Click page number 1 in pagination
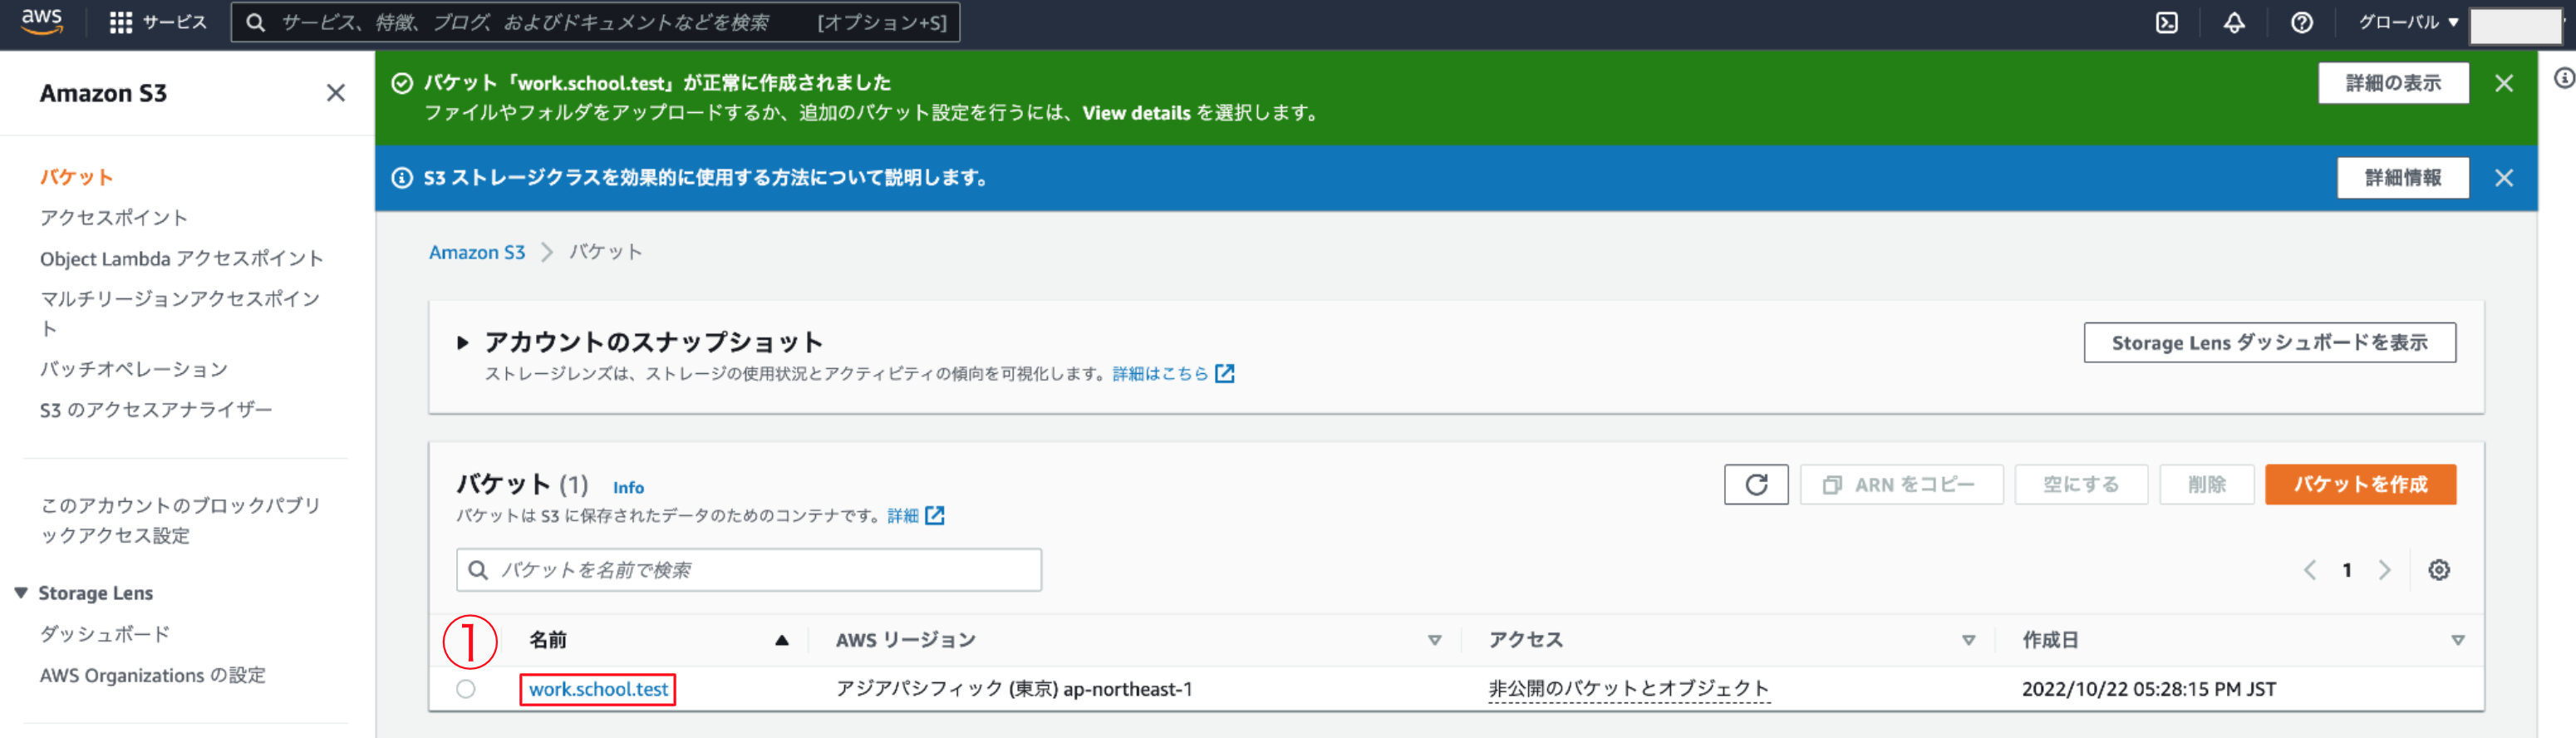This screenshot has height=738, width=2576. tap(2347, 570)
